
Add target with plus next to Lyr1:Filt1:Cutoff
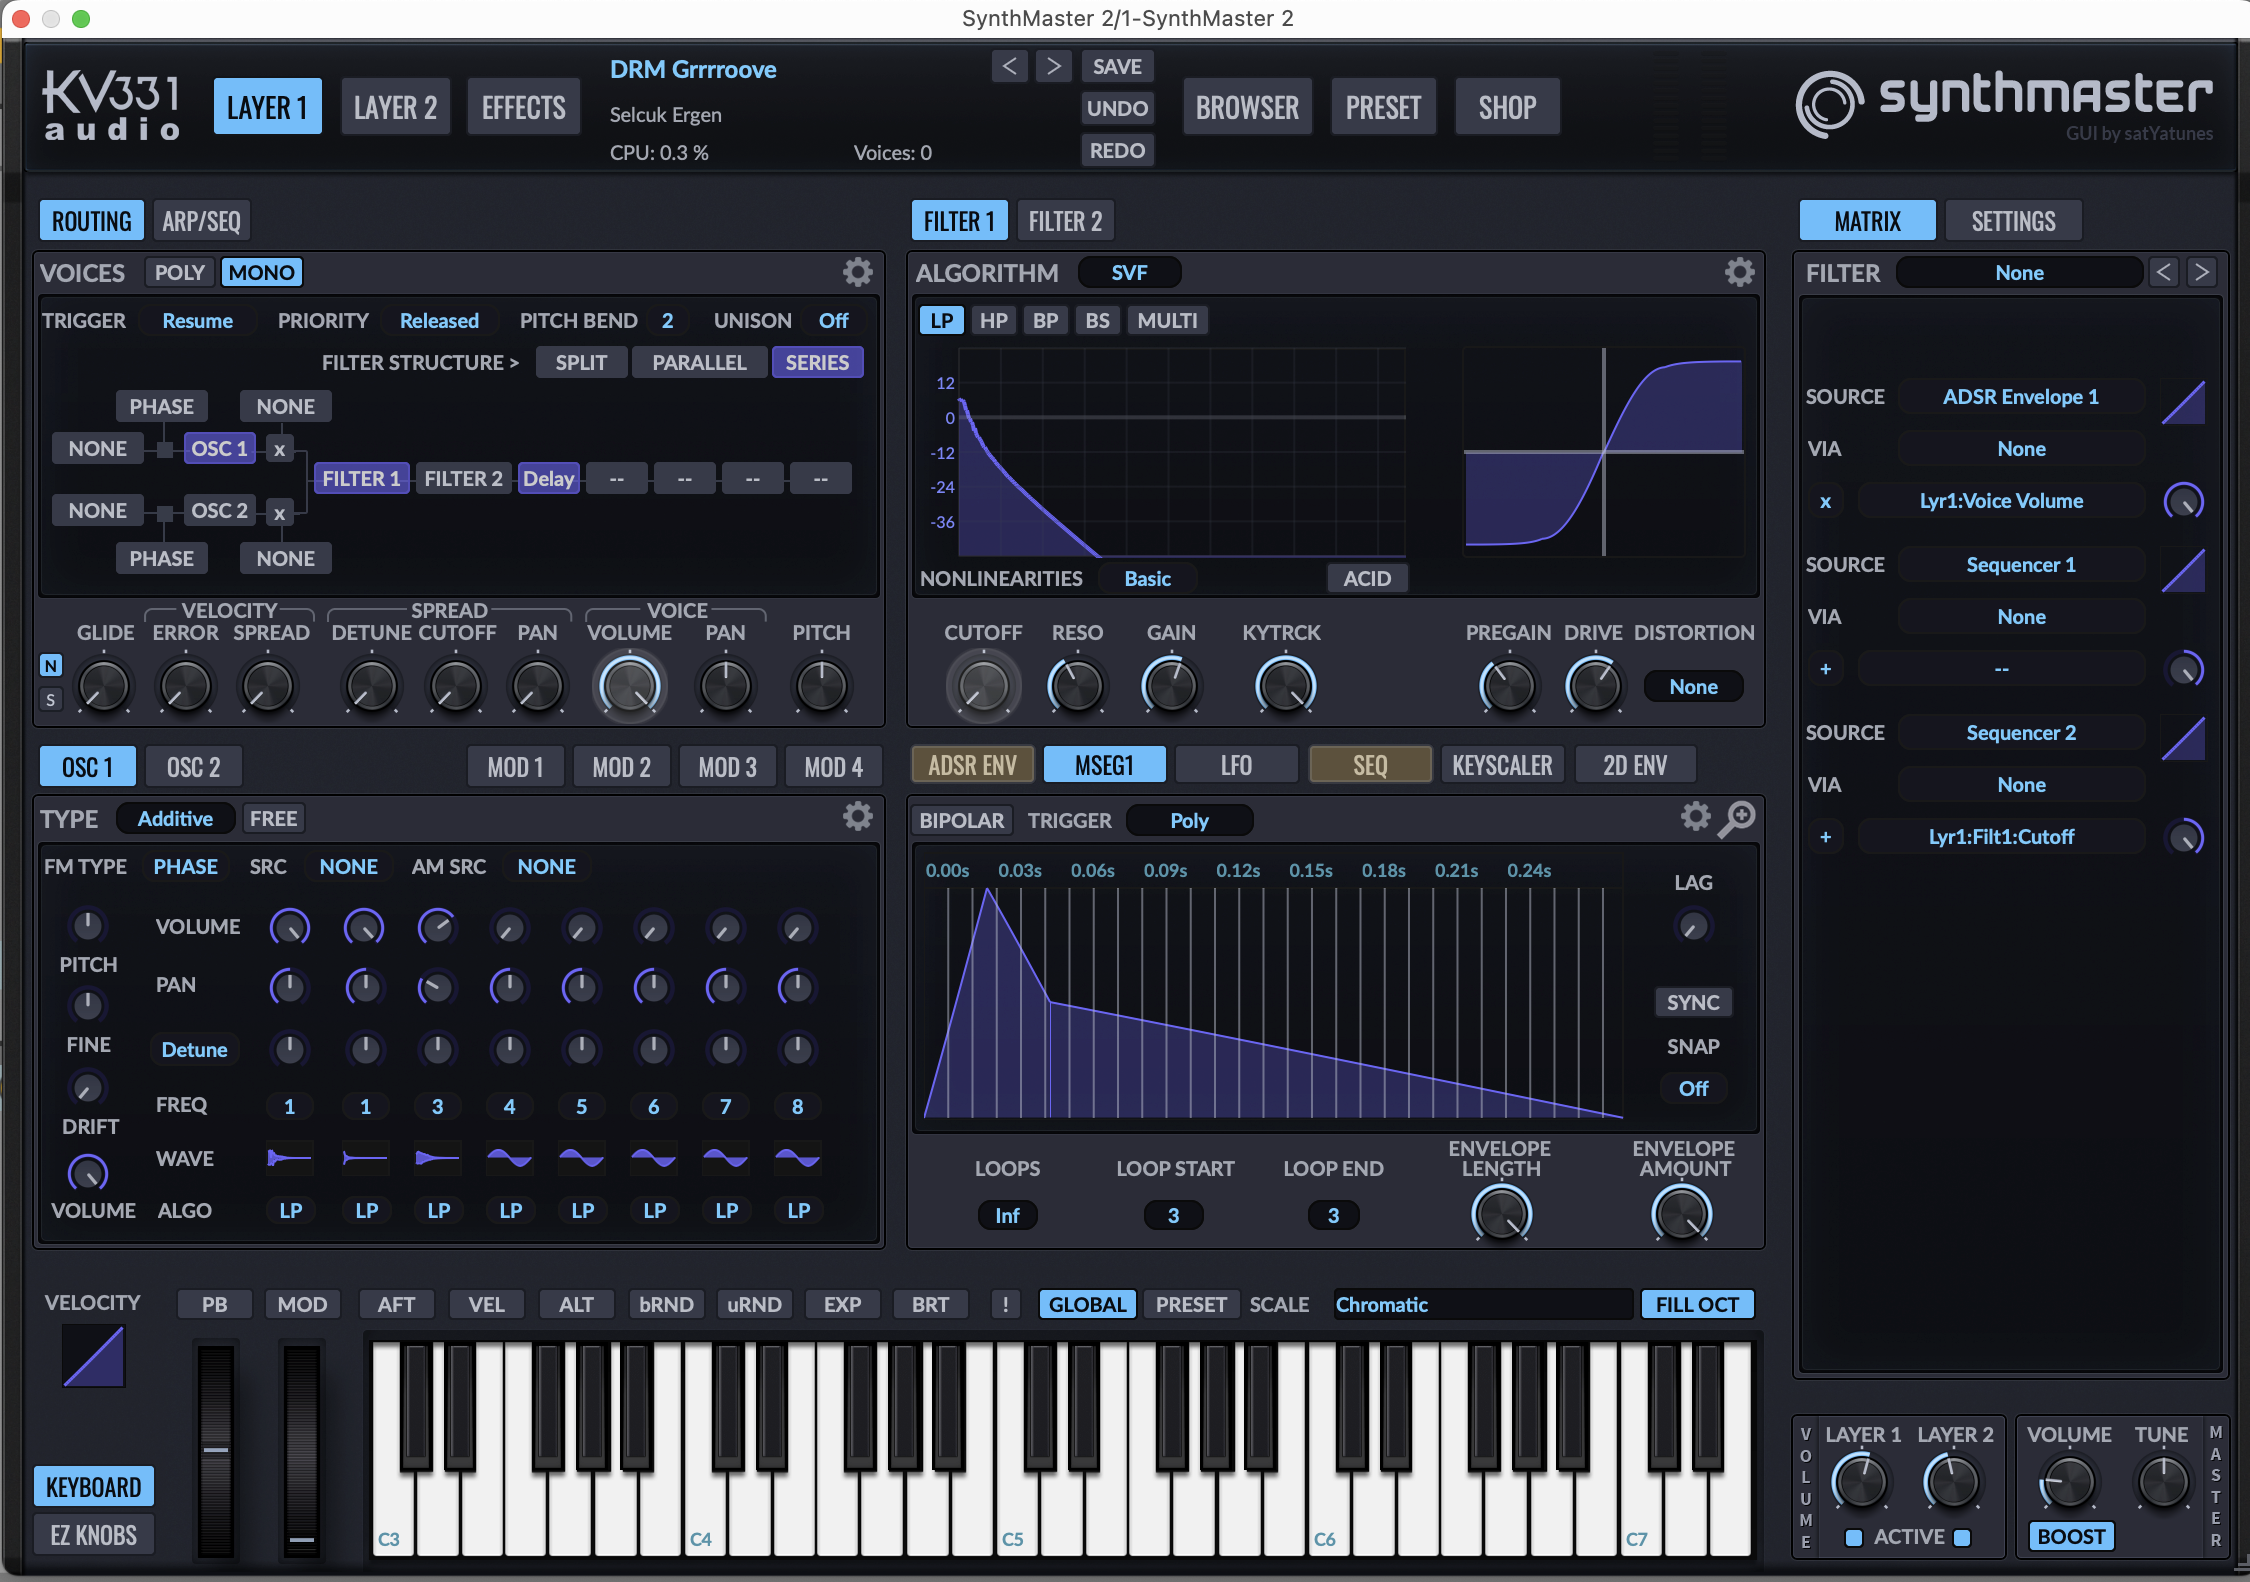[1825, 837]
